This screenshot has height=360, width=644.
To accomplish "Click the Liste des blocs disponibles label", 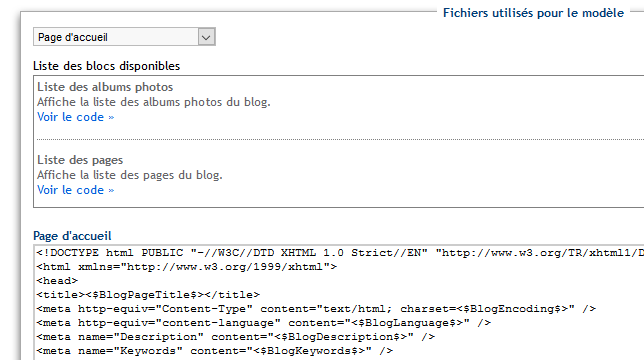I will click(106, 66).
